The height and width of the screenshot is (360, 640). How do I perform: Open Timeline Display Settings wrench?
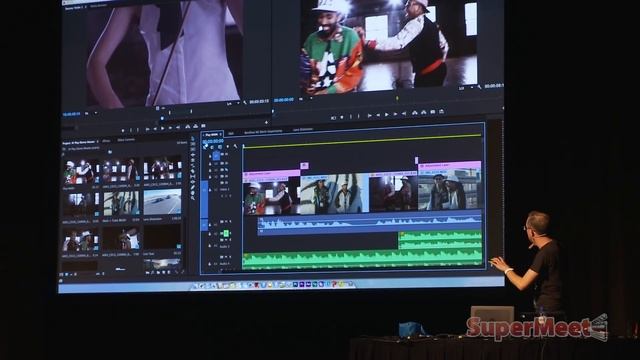click(x=236, y=146)
